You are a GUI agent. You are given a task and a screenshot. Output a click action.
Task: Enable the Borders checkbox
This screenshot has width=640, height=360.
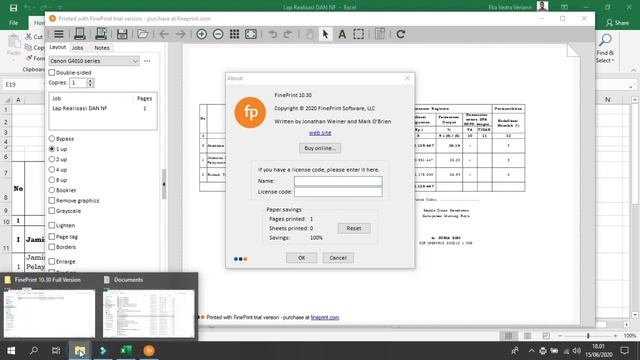(x=52, y=247)
